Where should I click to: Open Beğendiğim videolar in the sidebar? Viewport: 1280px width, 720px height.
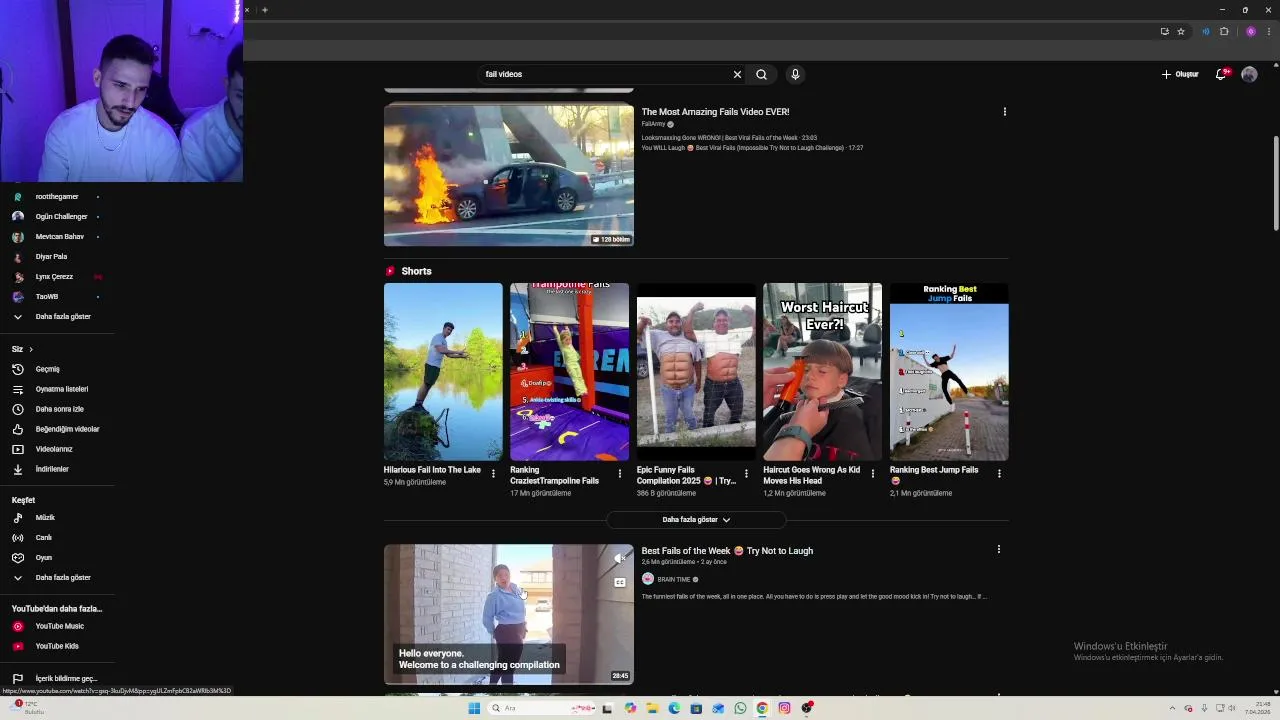[x=57, y=429]
